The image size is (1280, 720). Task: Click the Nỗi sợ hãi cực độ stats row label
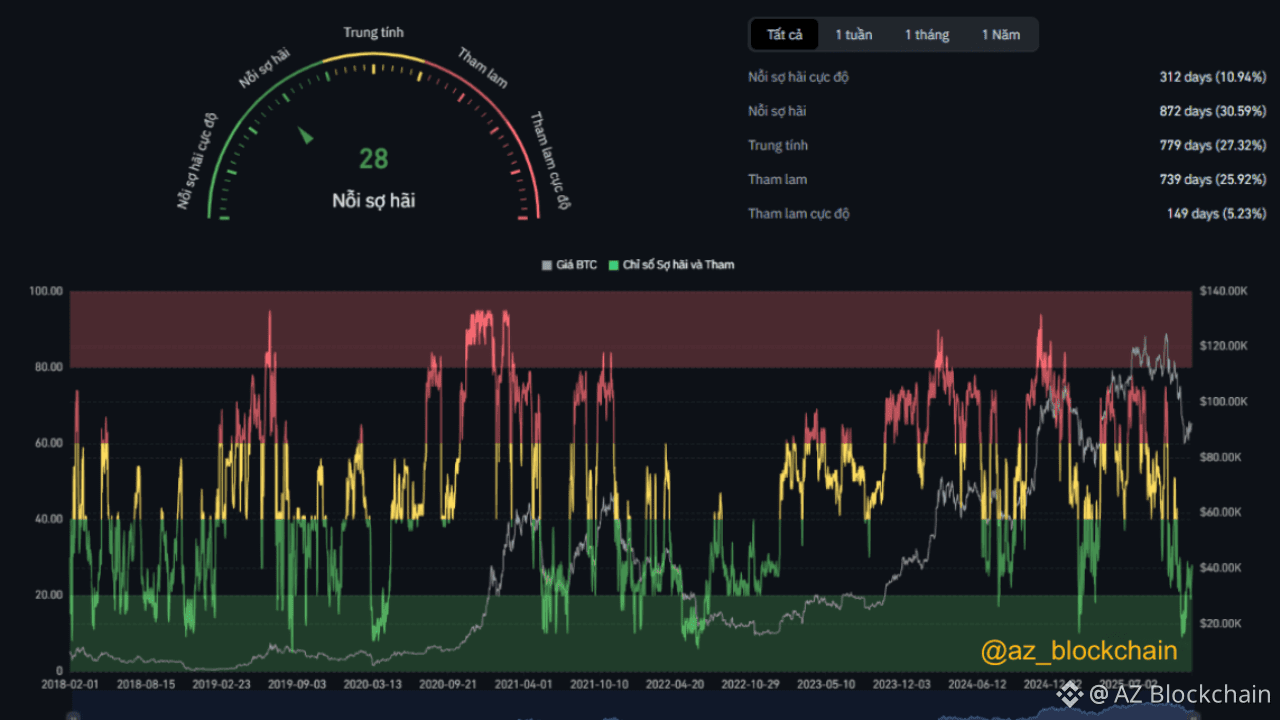[798, 77]
